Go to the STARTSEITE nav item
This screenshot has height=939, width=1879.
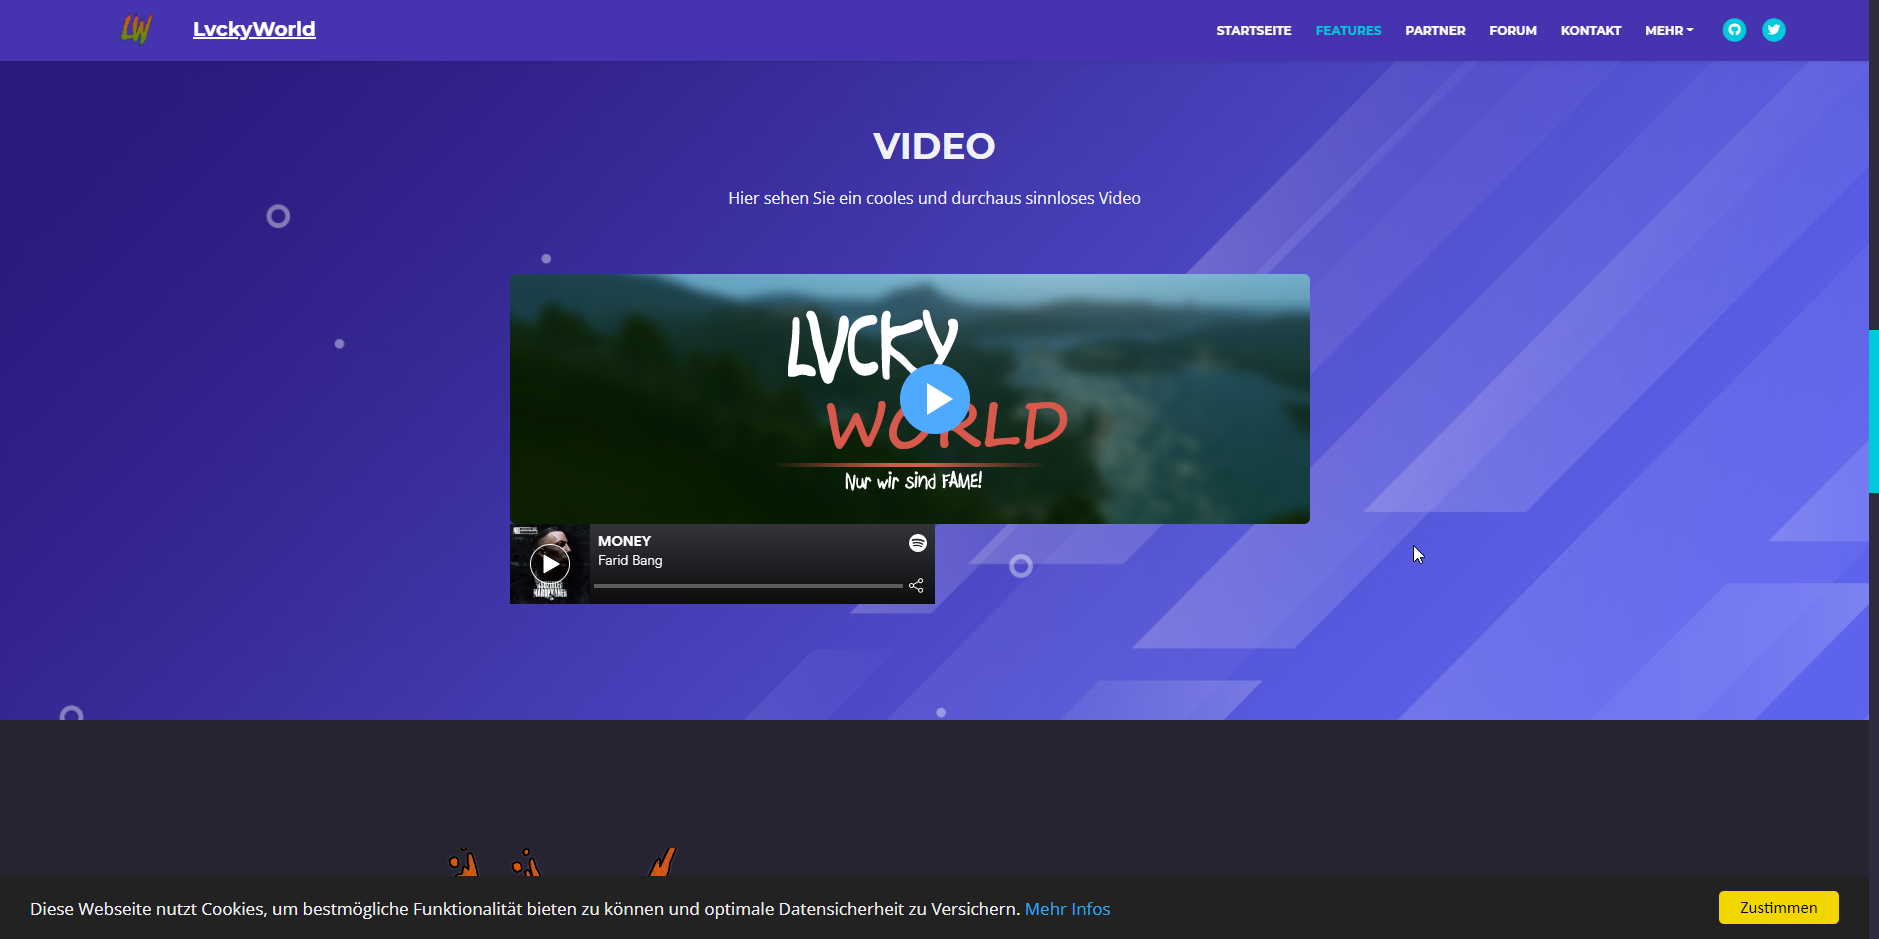[1253, 31]
